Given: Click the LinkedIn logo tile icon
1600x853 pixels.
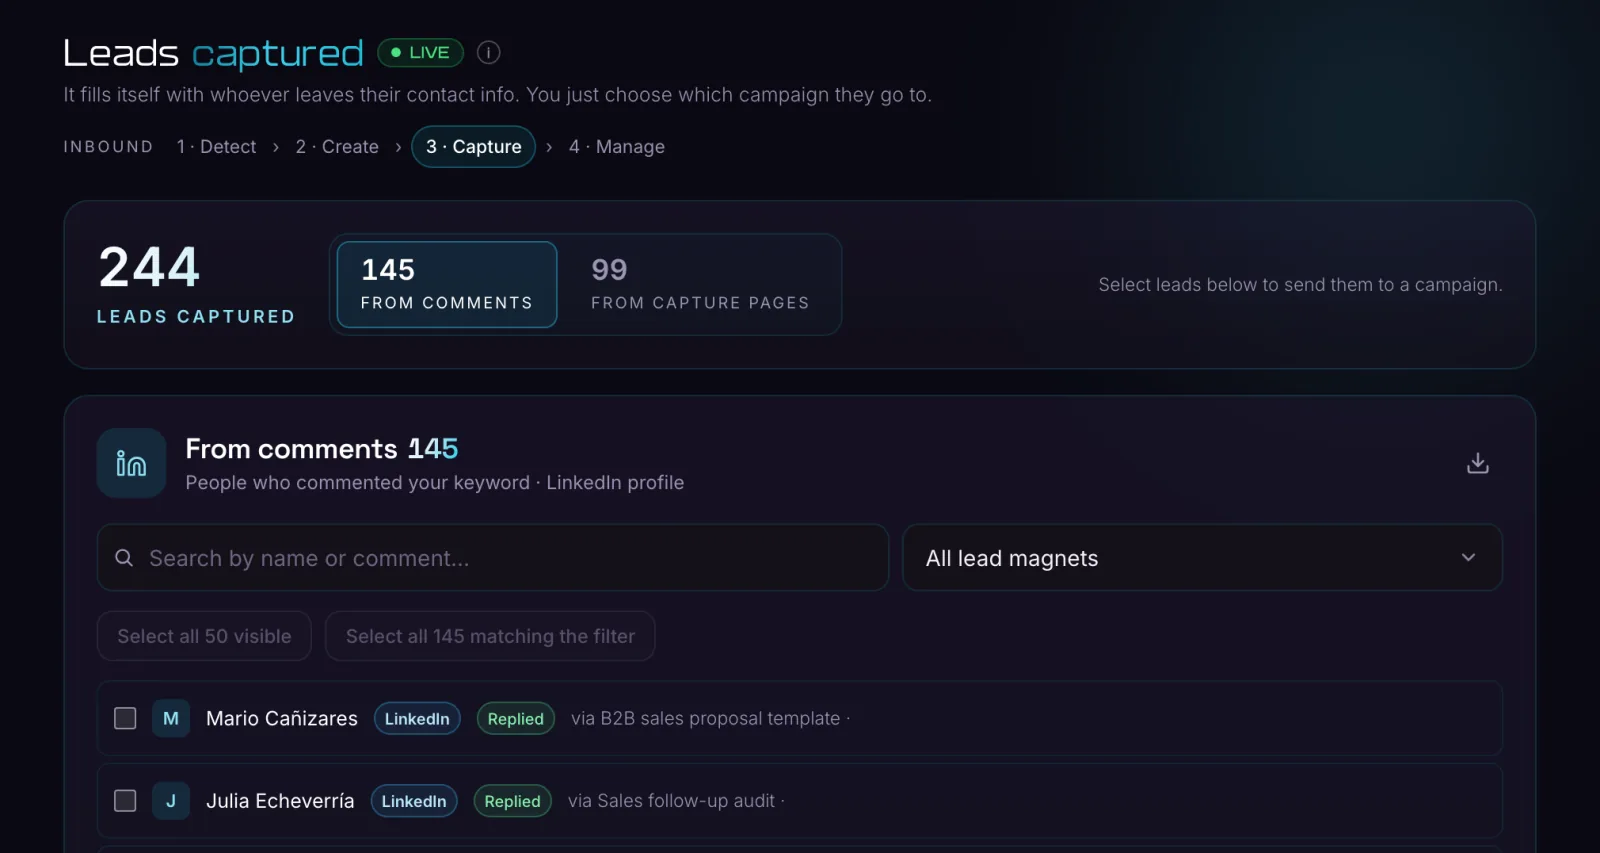Looking at the screenshot, I should 131,463.
